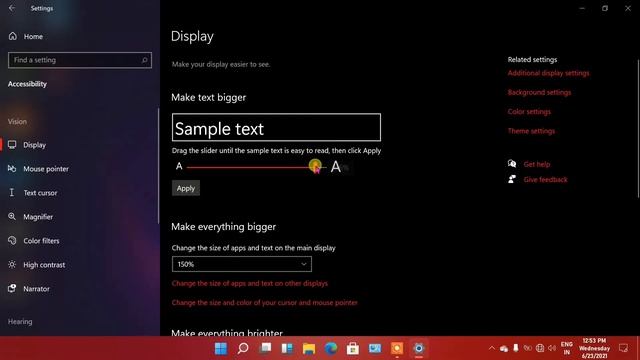Click the network globe tray icon

(540, 348)
